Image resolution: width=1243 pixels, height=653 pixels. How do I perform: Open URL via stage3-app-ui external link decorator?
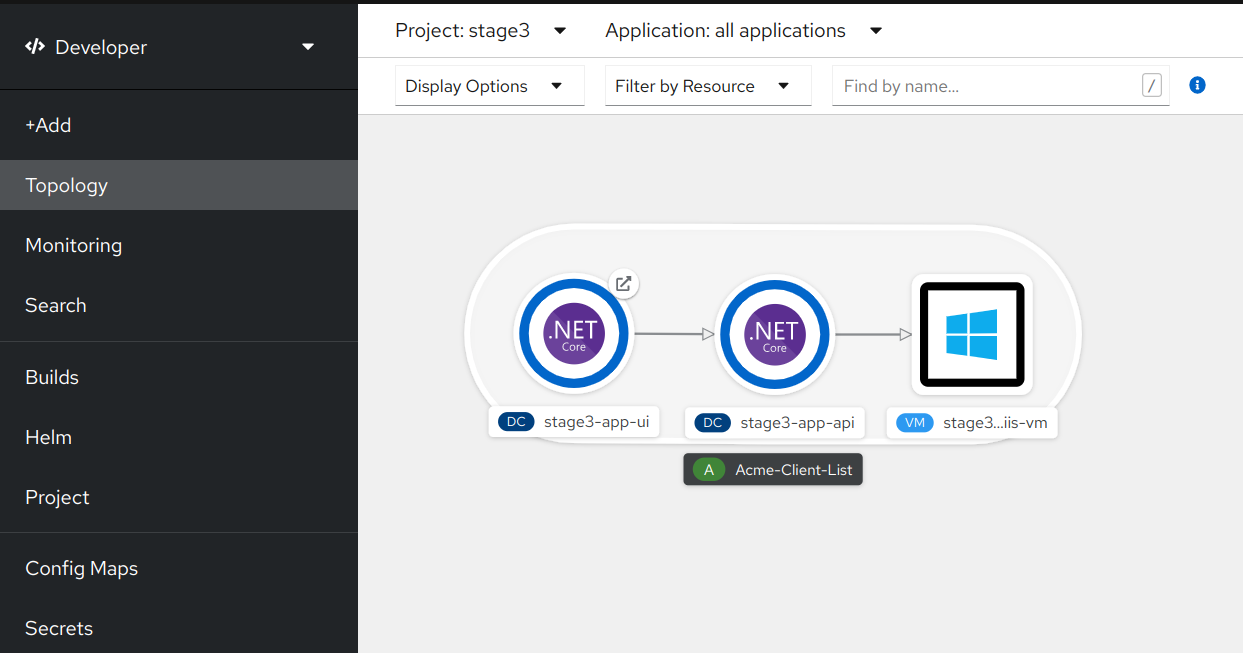pos(623,284)
